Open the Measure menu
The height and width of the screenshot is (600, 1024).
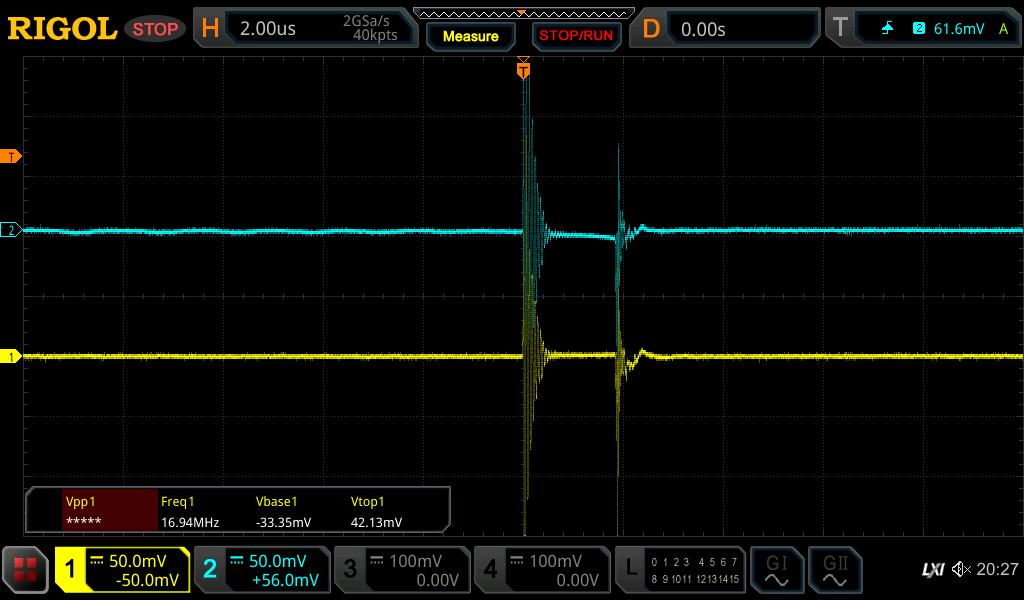coord(470,36)
